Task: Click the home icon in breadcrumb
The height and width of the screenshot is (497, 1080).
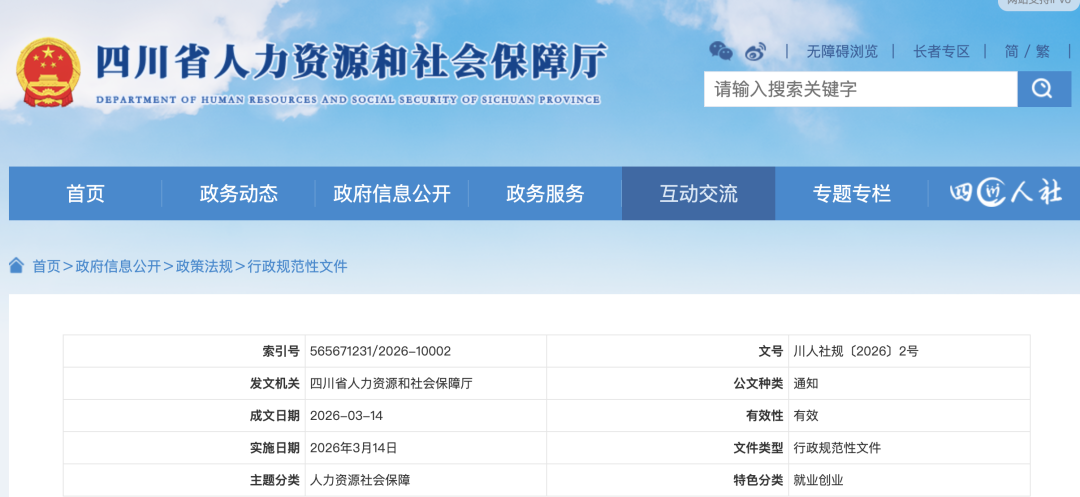Action: point(17,266)
